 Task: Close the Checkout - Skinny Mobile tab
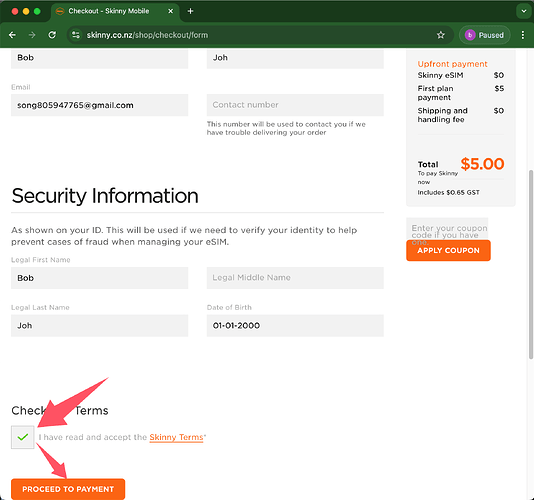pos(171,11)
